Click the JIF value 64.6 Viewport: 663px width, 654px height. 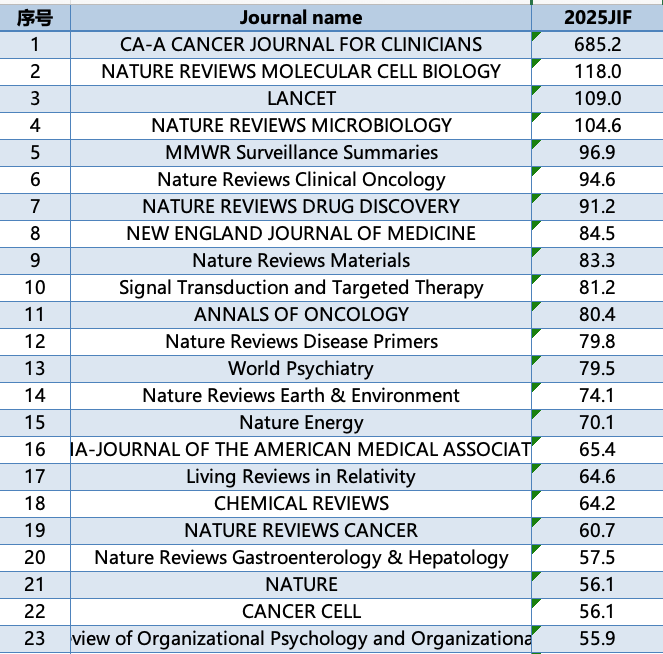click(x=597, y=476)
